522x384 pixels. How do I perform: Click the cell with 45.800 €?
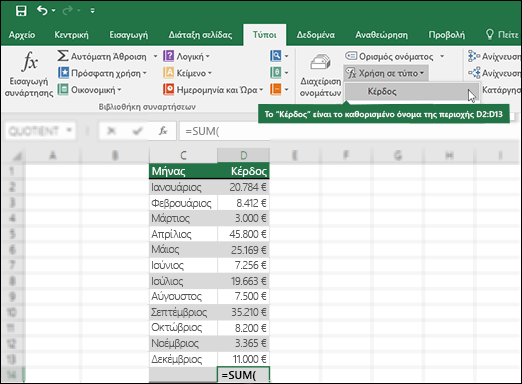pyautogui.click(x=243, y=234)
